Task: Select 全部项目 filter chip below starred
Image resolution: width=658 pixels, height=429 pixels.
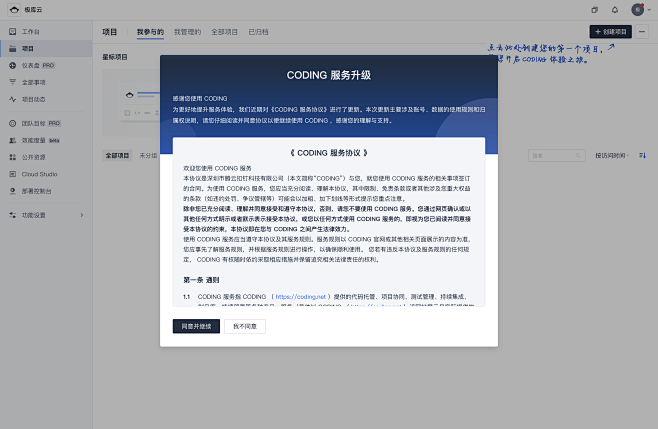Action: (x=118, y=156)
